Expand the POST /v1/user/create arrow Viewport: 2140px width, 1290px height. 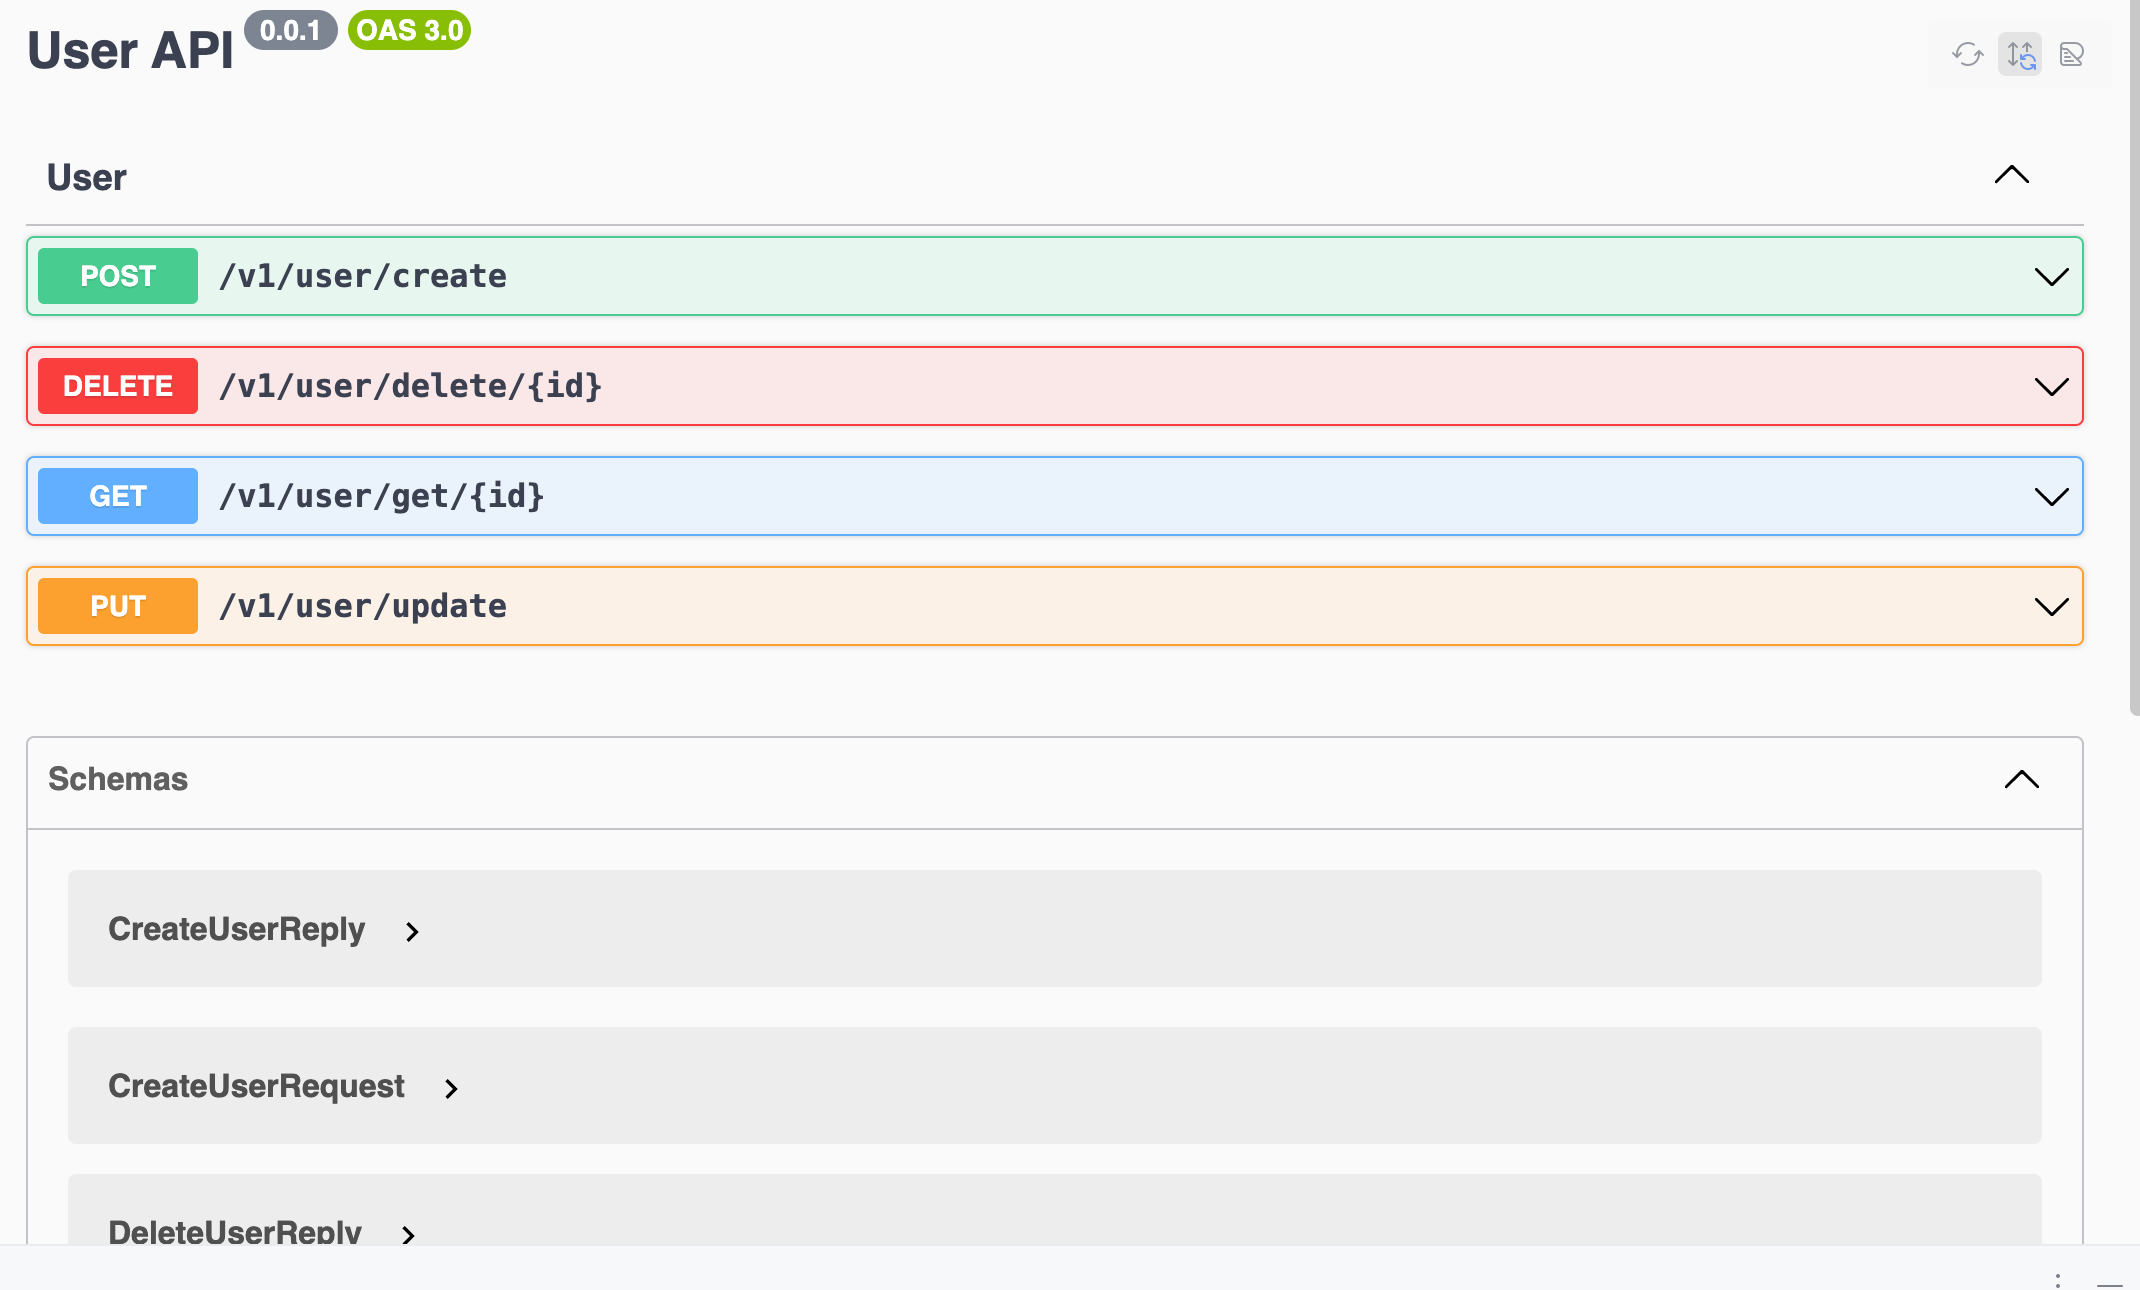pos(2051,277)
